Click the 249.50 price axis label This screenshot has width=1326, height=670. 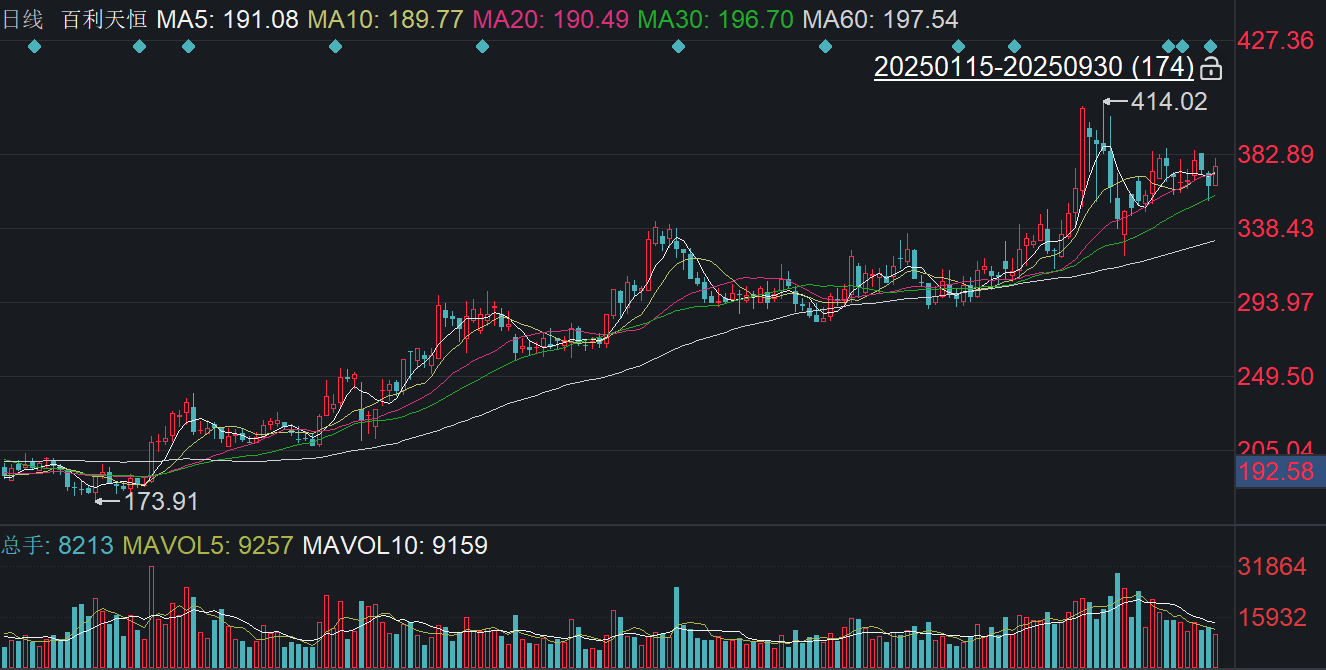[1275, 376]
